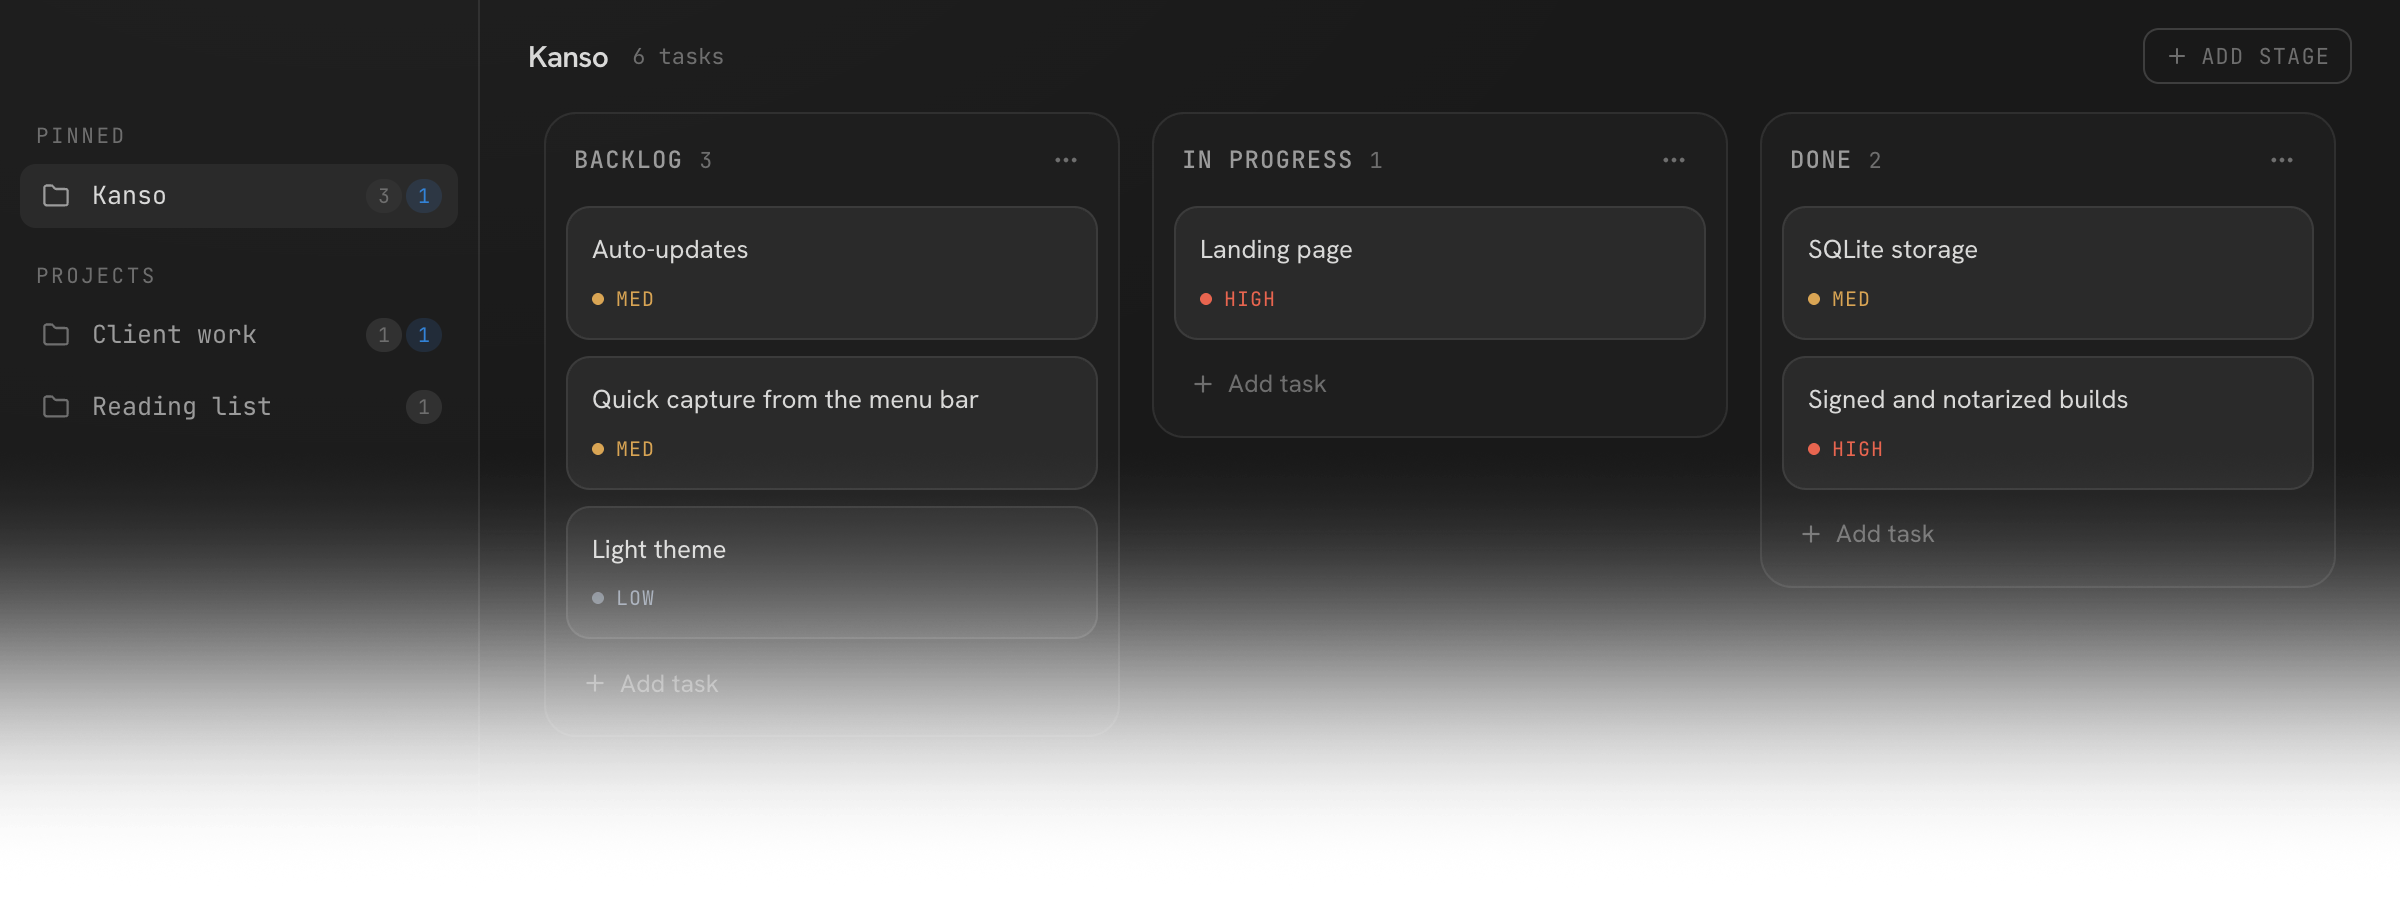The height and width of the screenshot is (920, 2400).
Task: Click the Client work folder icon
Action: point(56,334)
